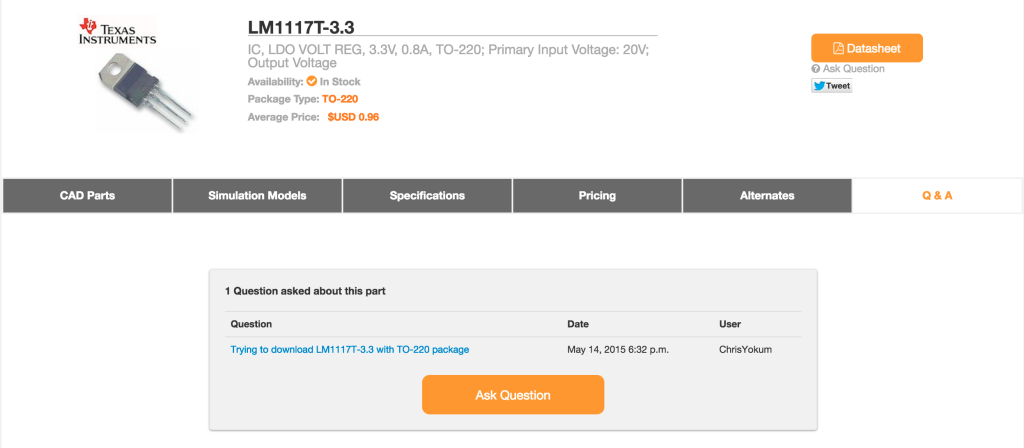Click the Twitter bird icon on Tweet

[819, 86]
